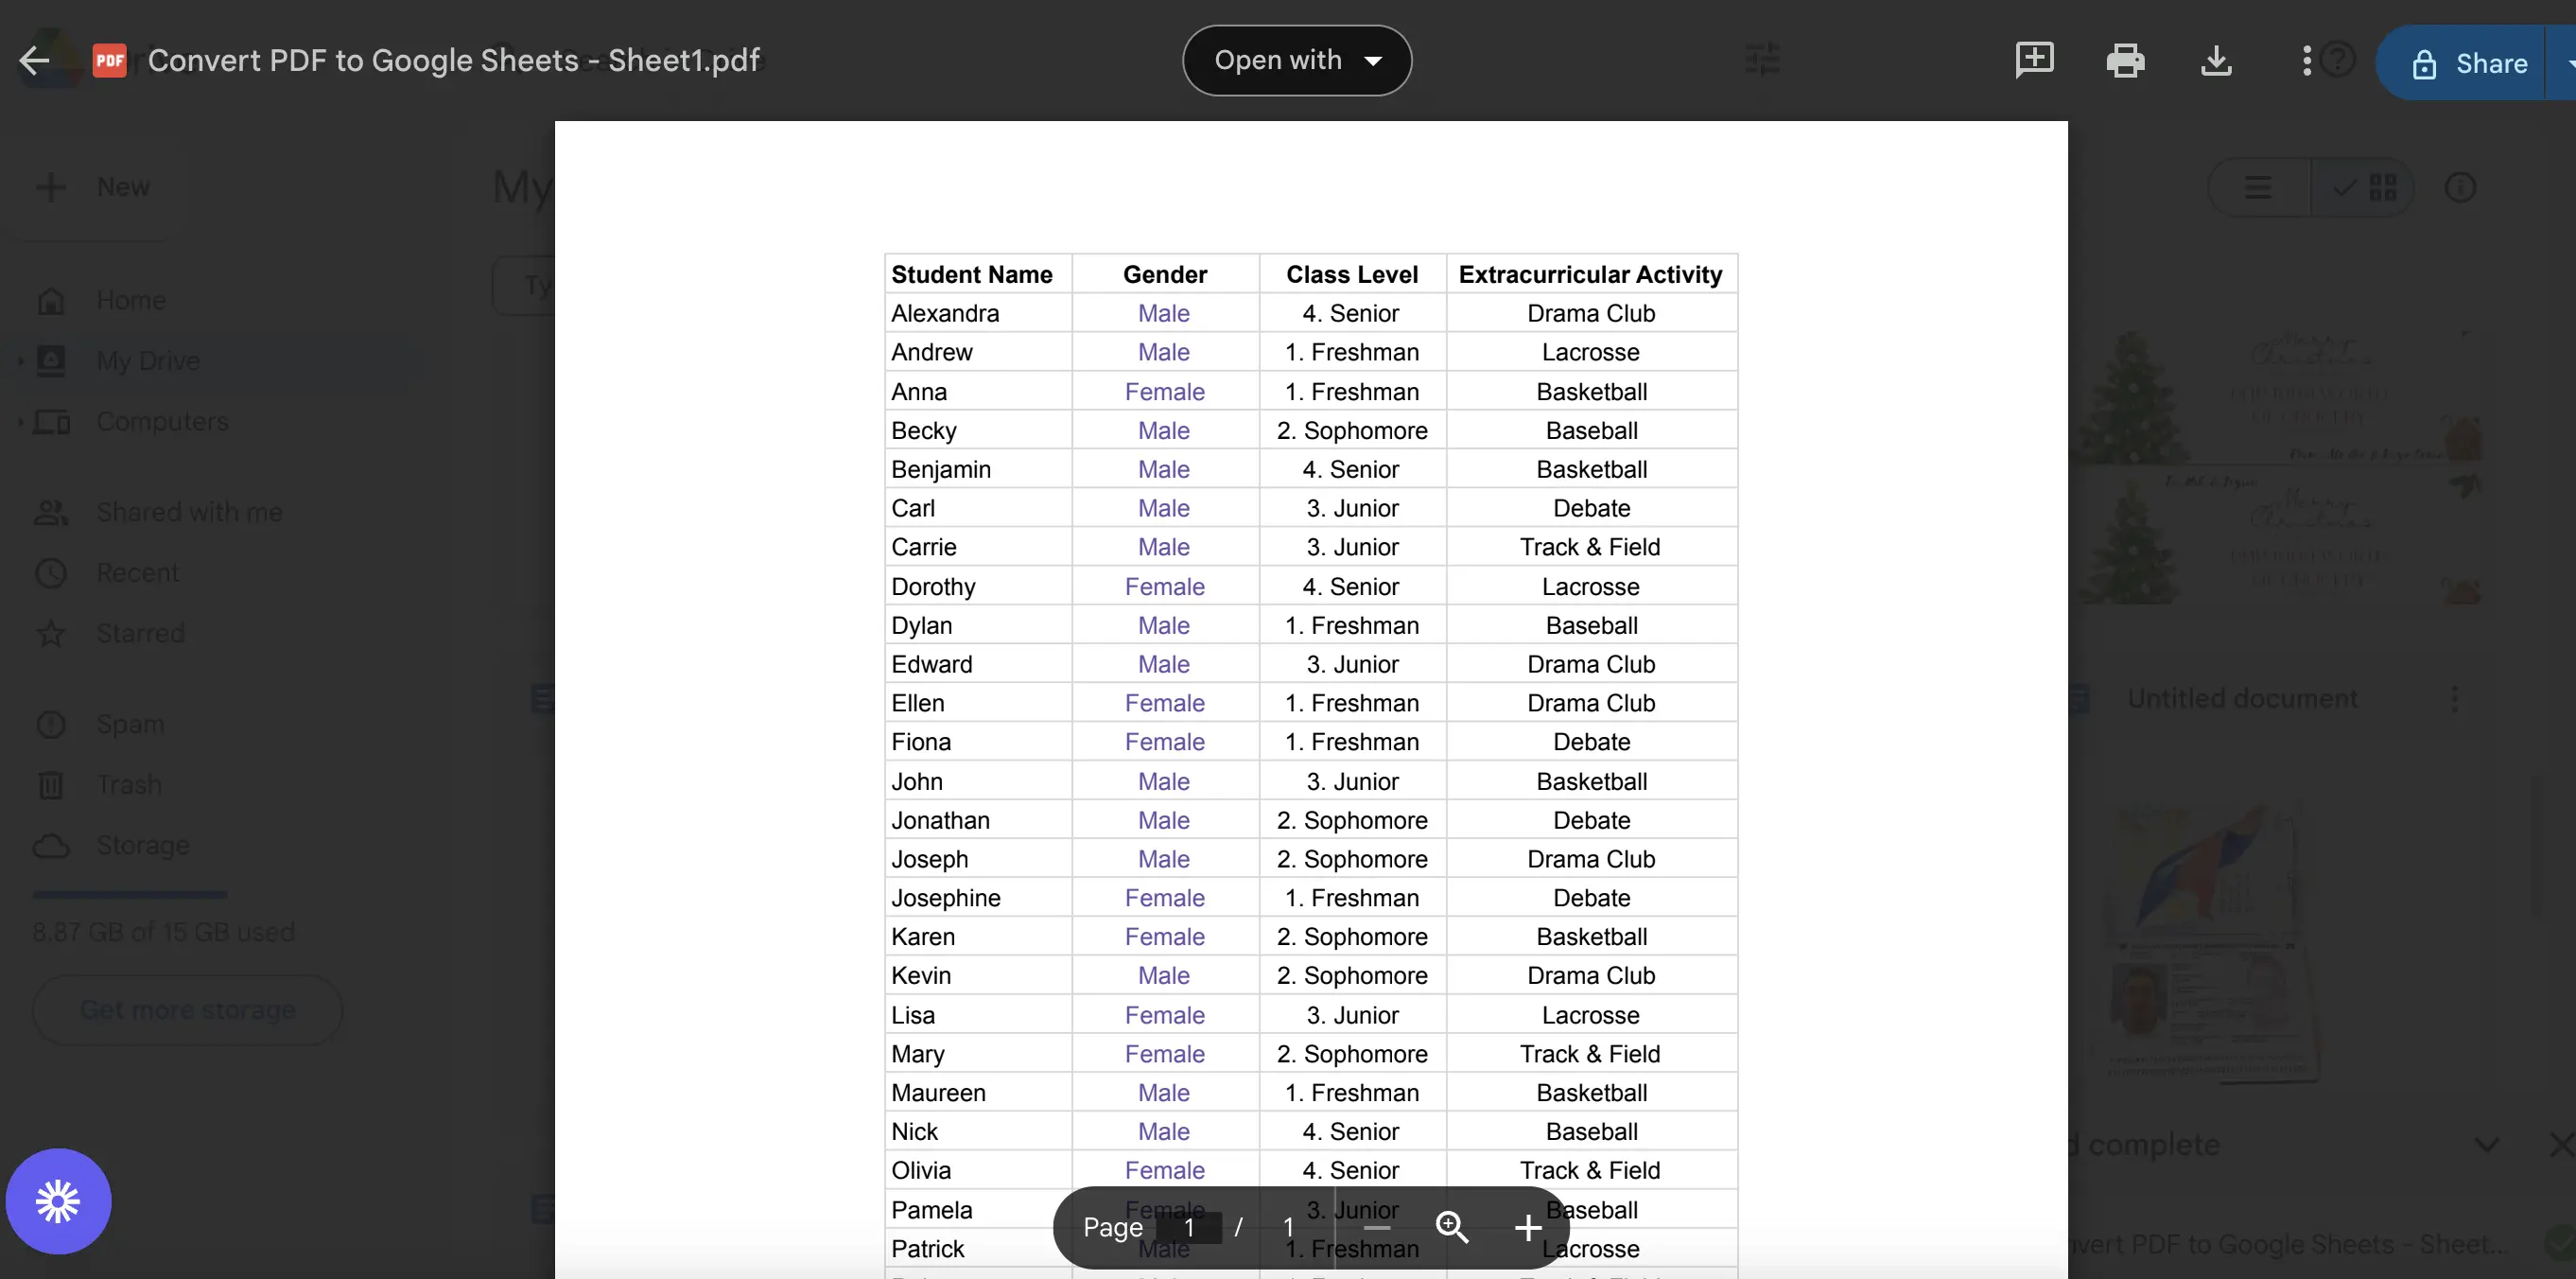Click the download icon to save file
Viewport: 2576px width, 1279px height.
[x=2218, y=61]
